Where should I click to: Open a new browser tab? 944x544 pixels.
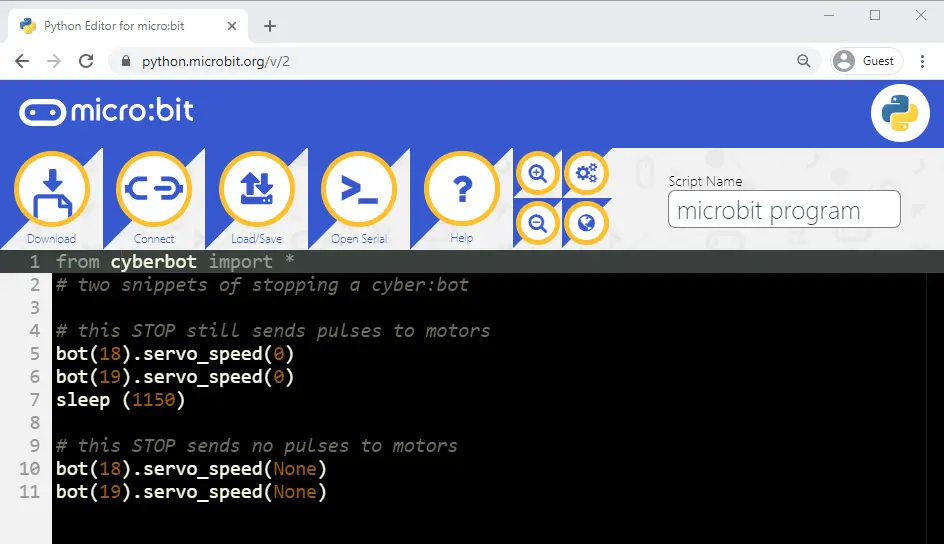(269, 26)
